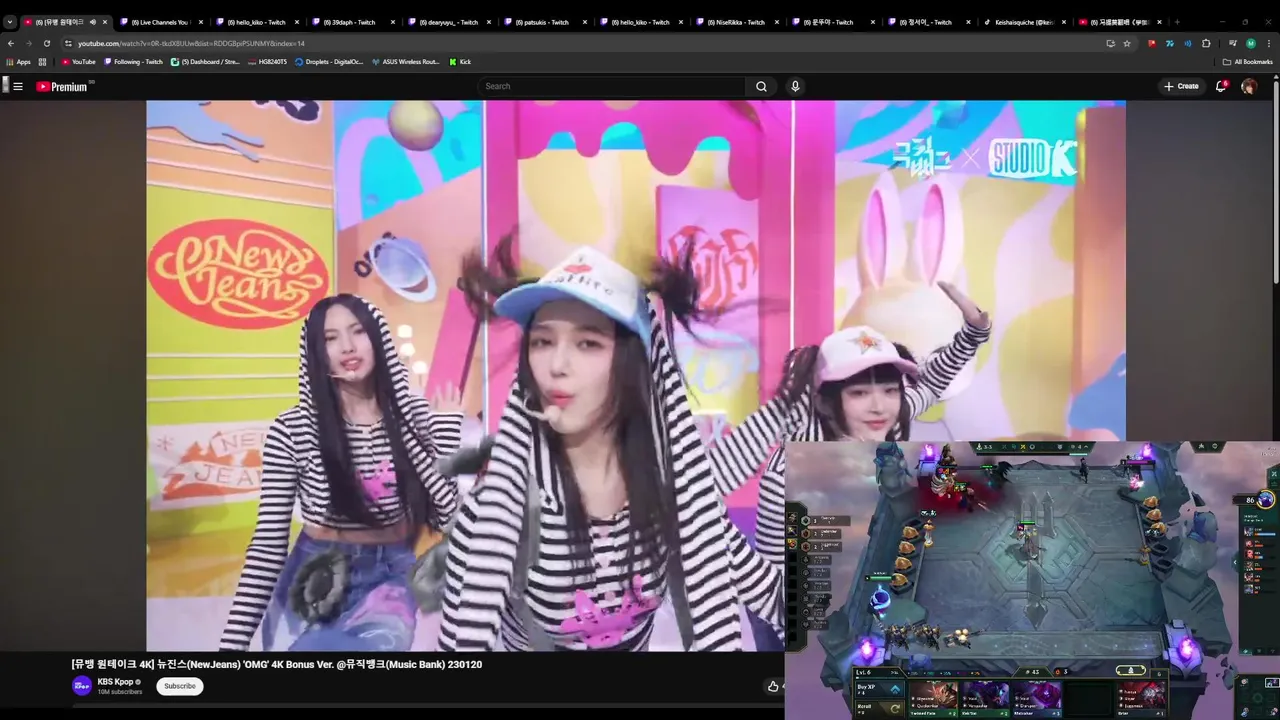Screen dimensions: 1280x720
Task: Open YouTube notifications bell
Action: tap(1221, 86)
